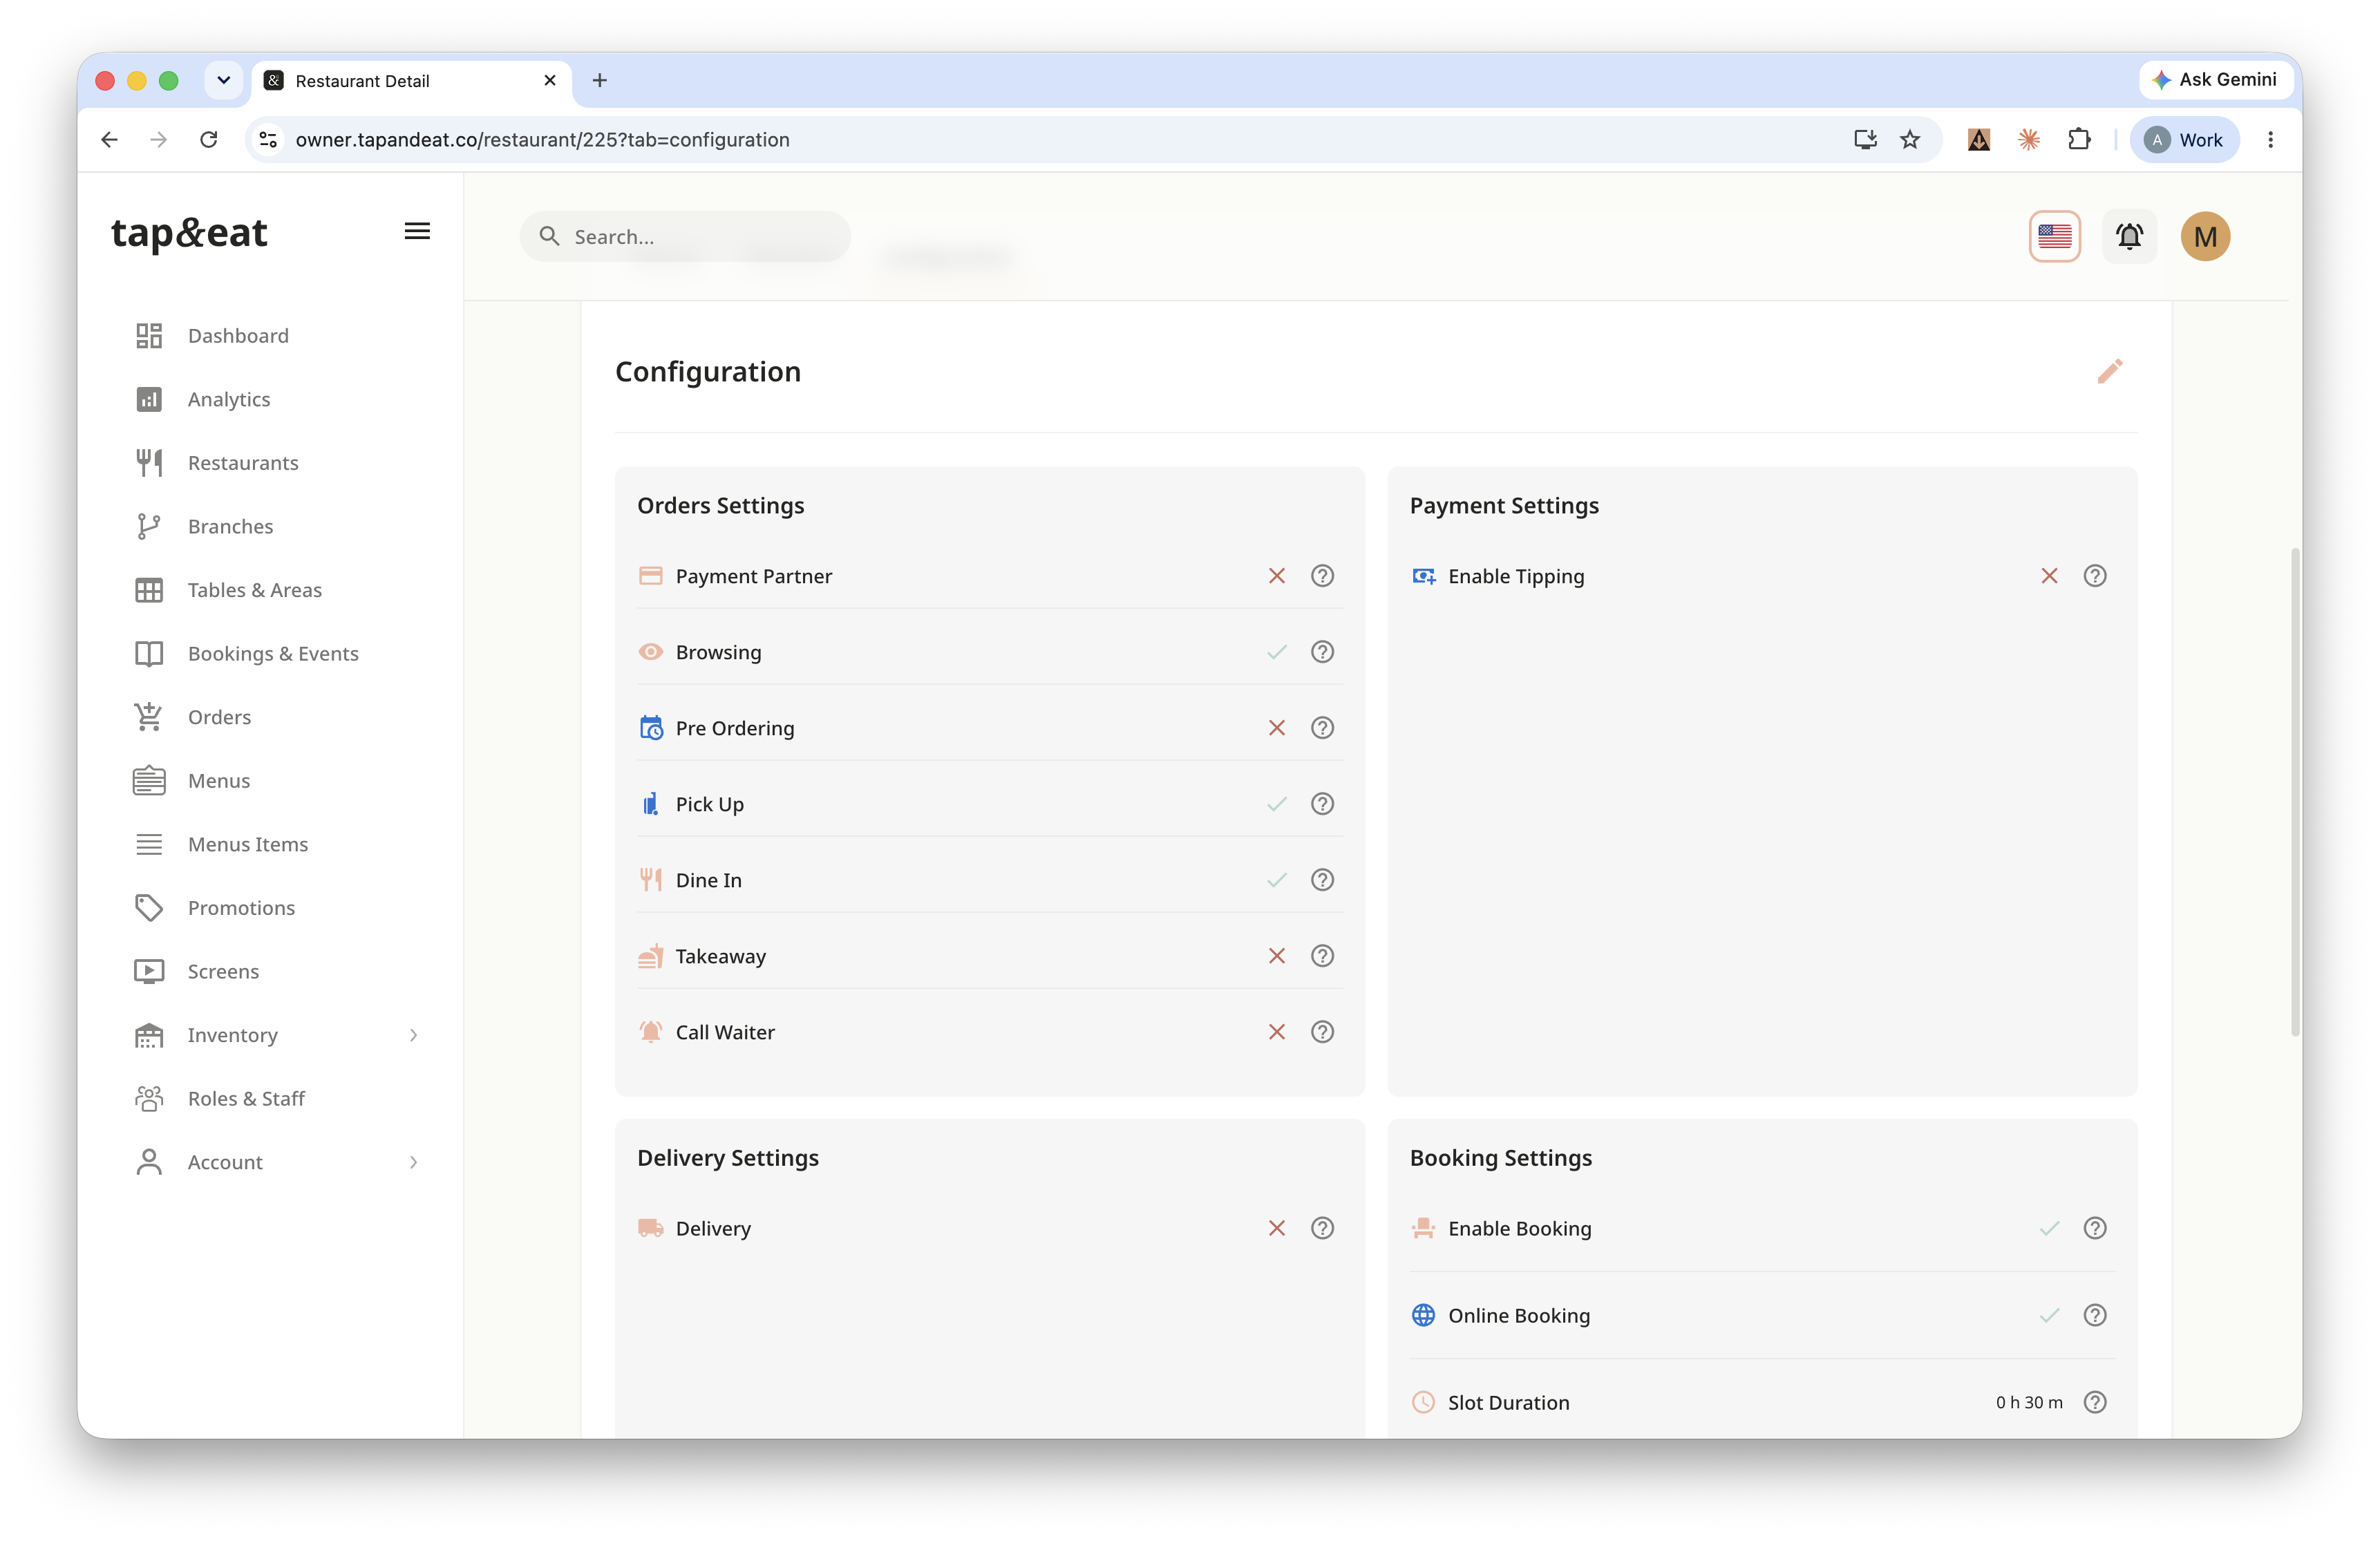Click the page vertical scrollbar
Image resolution: width=2380 pixels, height=1541 pixels.
click(x=2295, y=792)
